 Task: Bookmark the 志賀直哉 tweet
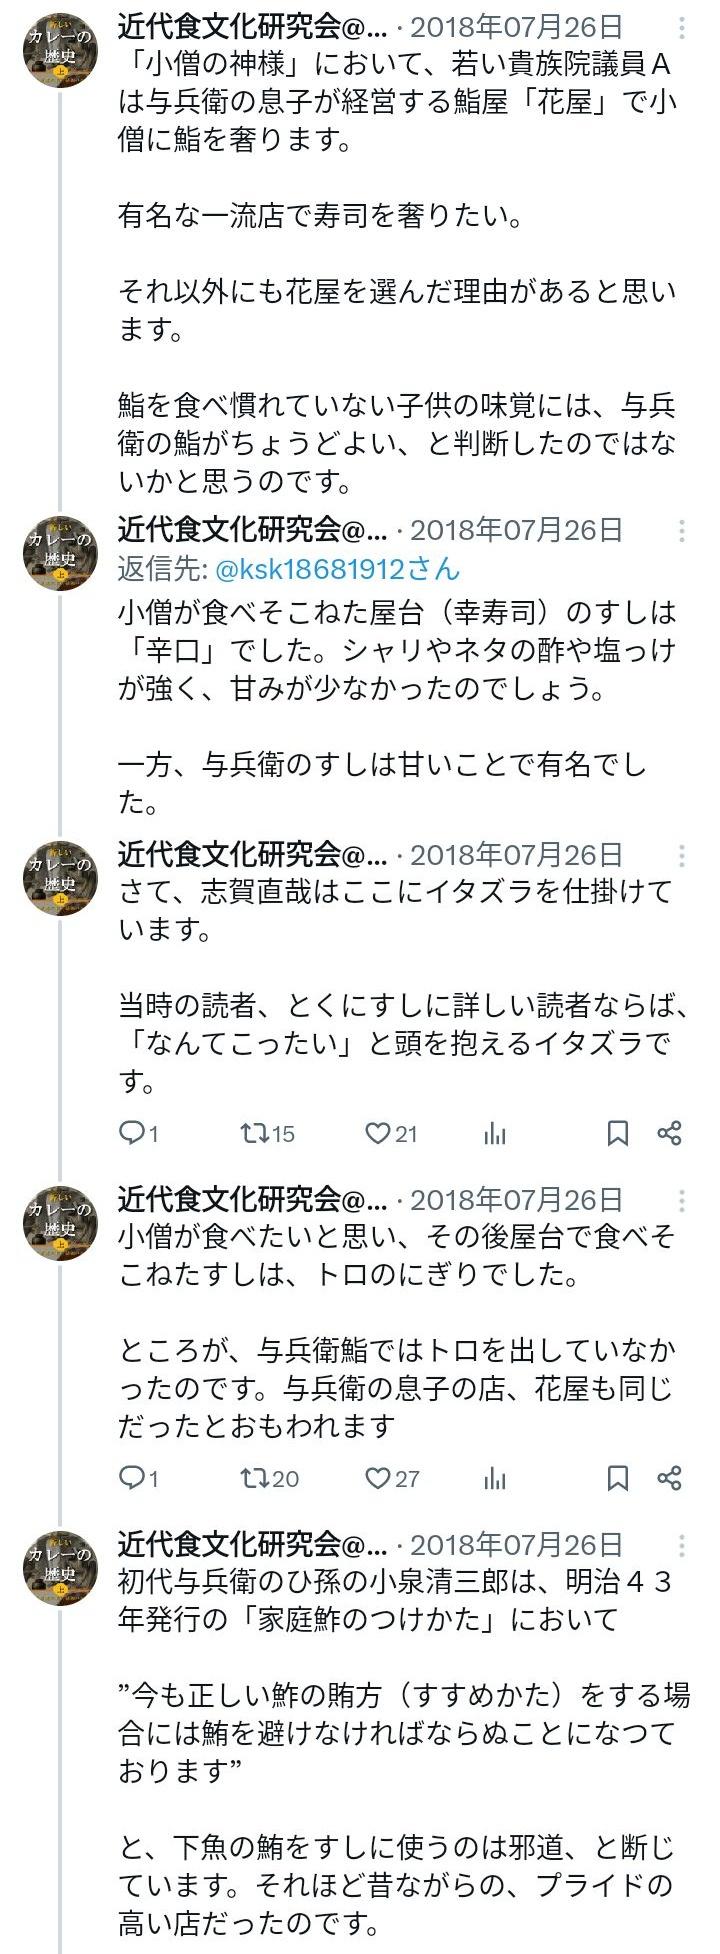pyautogui.click(x=618, y=1133)
